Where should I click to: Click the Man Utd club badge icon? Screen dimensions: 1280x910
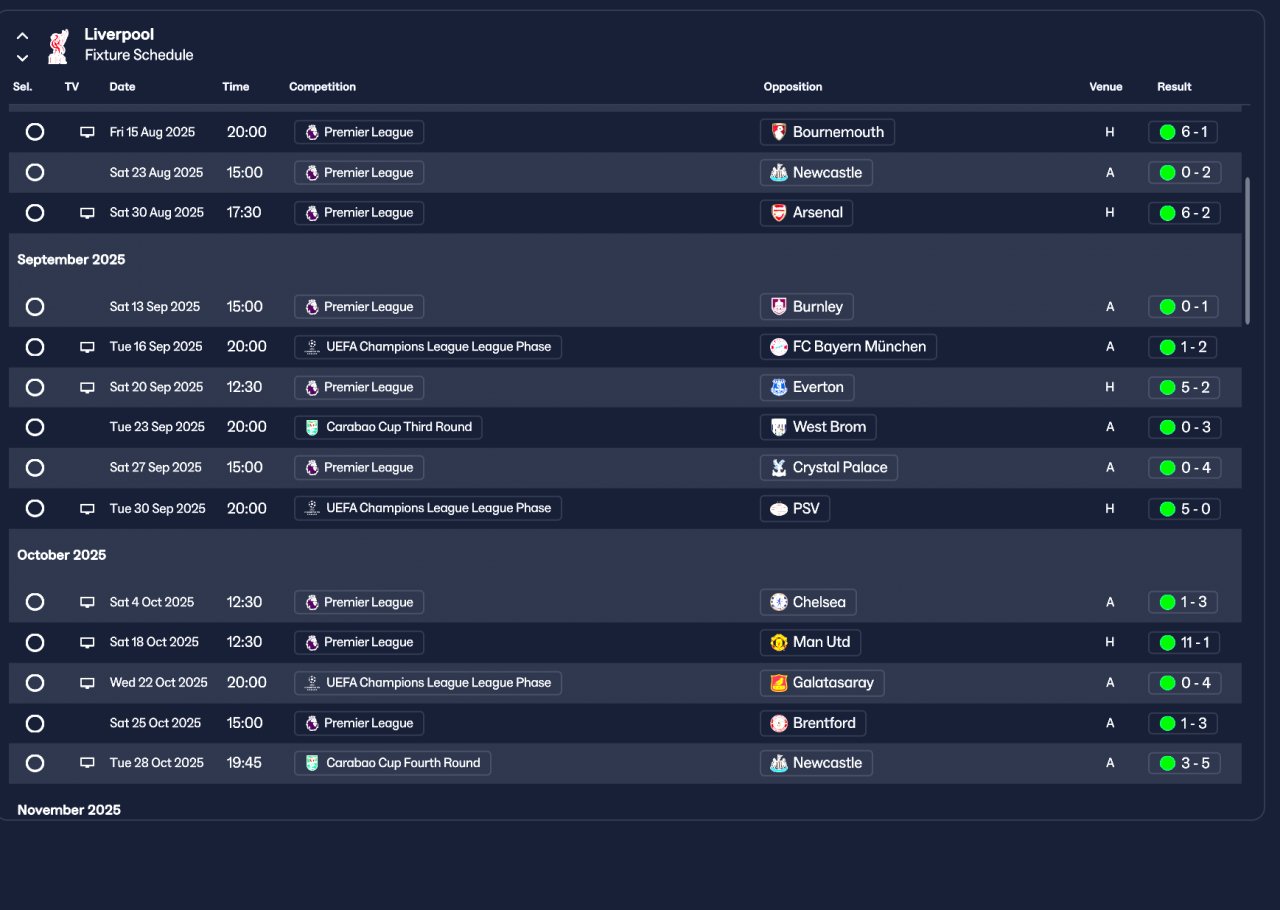tap(778, 642)
